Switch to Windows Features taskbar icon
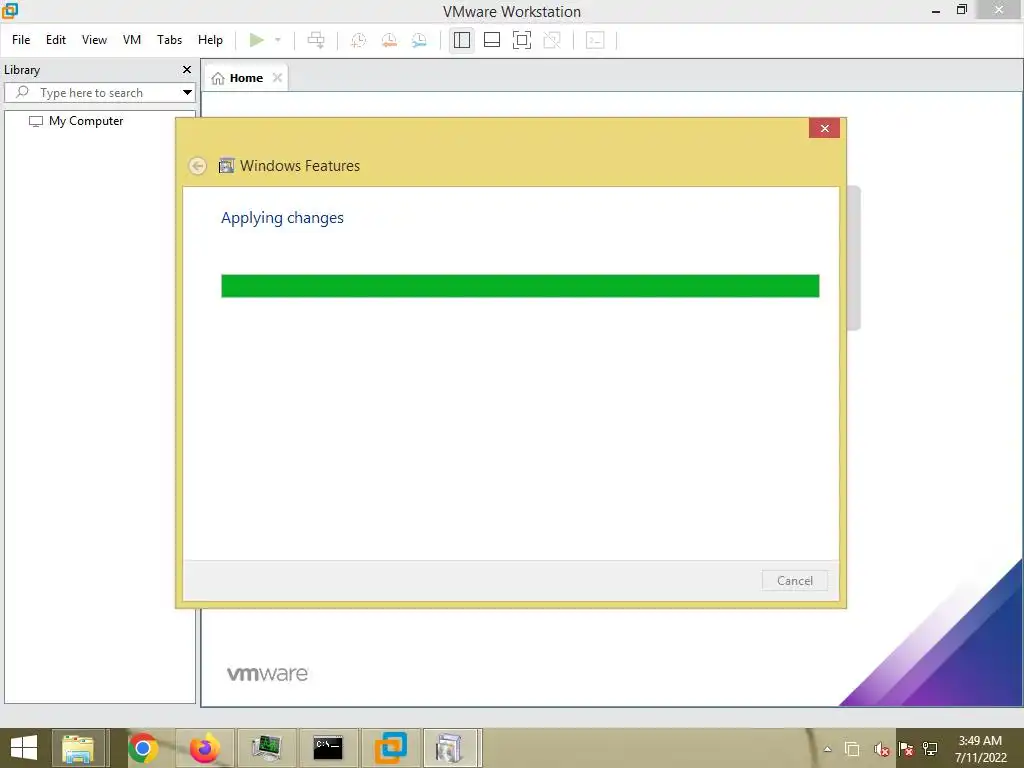This screenshot has width=1024, height=768. pos(450,748)
